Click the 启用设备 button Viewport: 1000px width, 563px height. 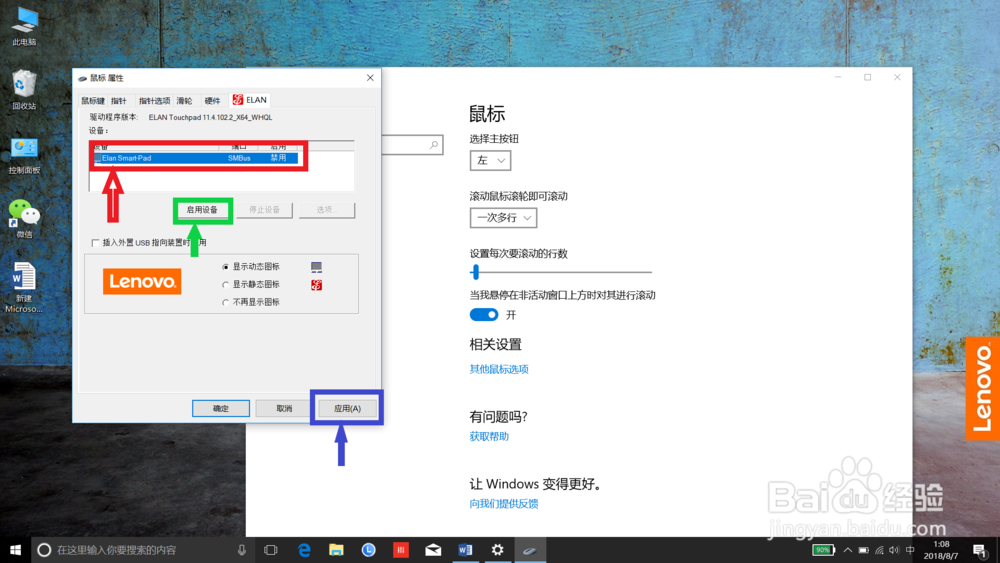[202, 210]
